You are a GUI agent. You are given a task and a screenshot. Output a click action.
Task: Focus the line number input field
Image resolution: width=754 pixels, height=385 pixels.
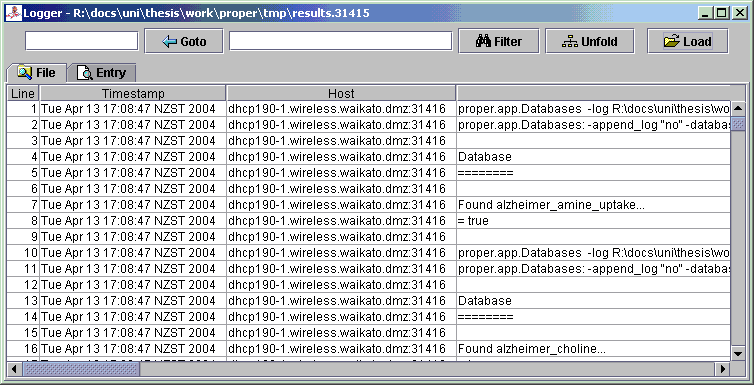click(82, 41)
